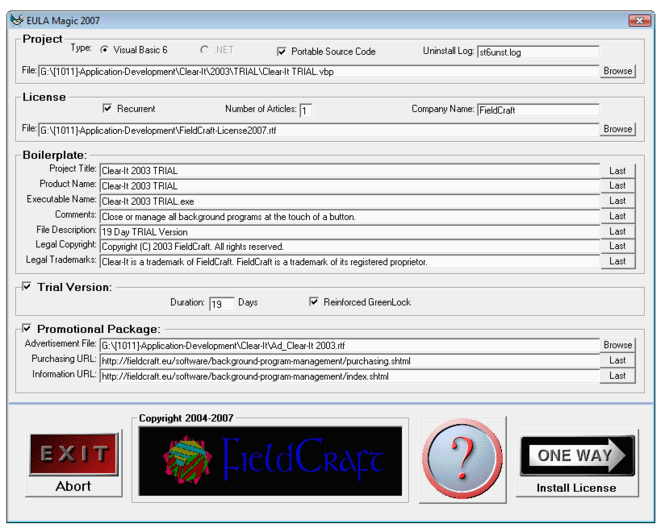Click the red EXIT Abort button
The height and width of the screenshot is (532, 665).
tap(74, 463)
